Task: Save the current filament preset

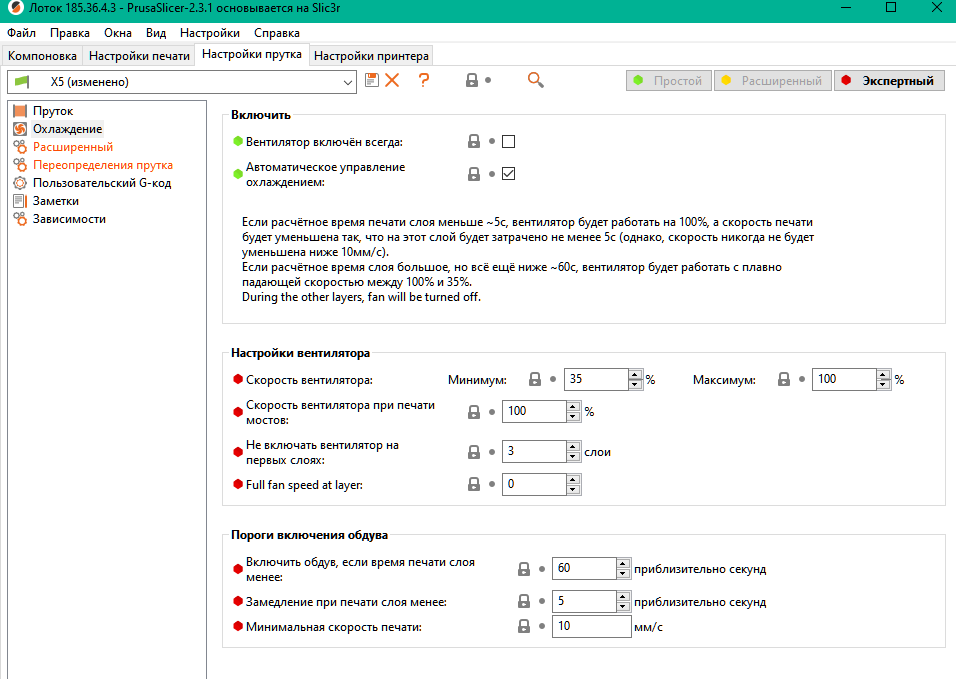Action: (x=371, y=80)
